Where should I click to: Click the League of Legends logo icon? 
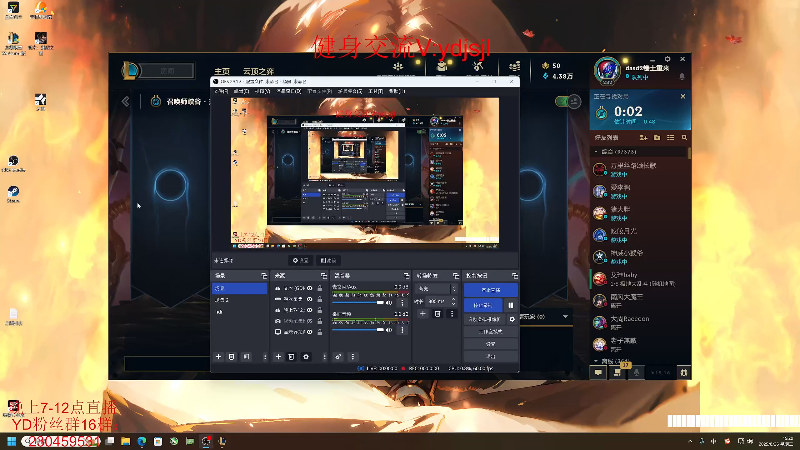click(130, 70)
